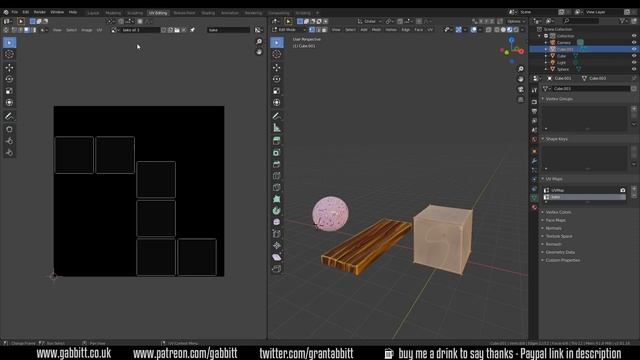This screenshot has height=360, width=640.
Task: Open the Edit Mode dropdown
Action: click(289, 30)
